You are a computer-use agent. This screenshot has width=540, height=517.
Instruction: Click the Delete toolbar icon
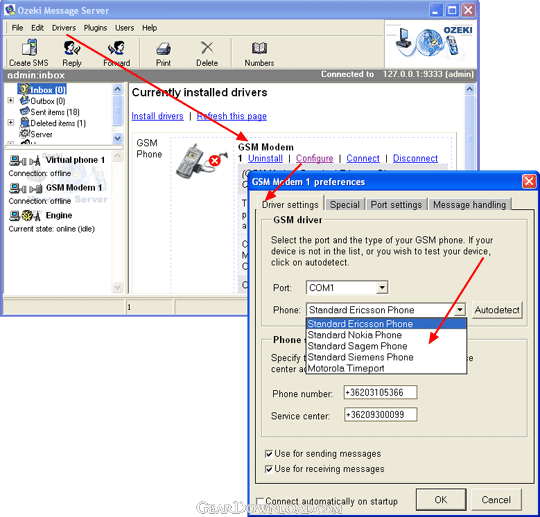point(207,48)
